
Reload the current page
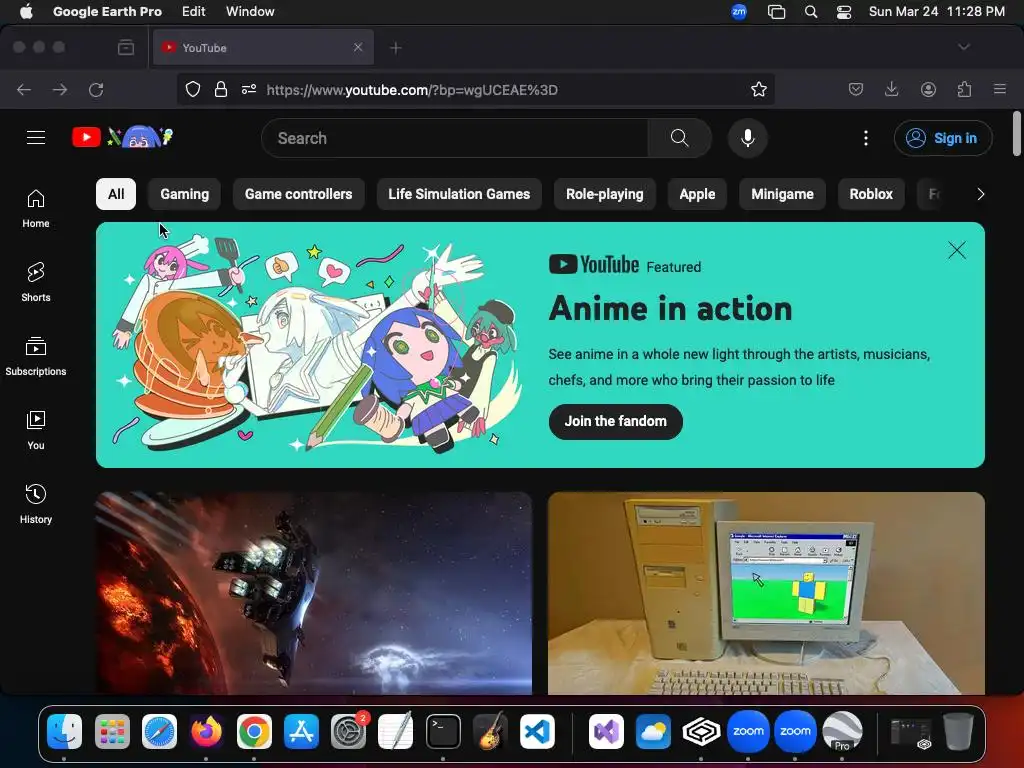pos(96,89)
